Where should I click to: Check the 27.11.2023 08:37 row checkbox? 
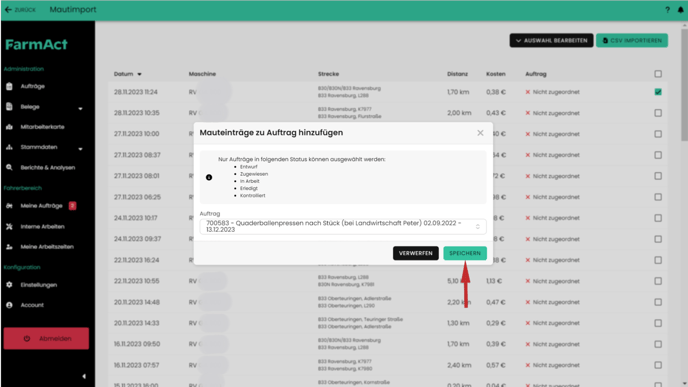(x=658, y=155)
